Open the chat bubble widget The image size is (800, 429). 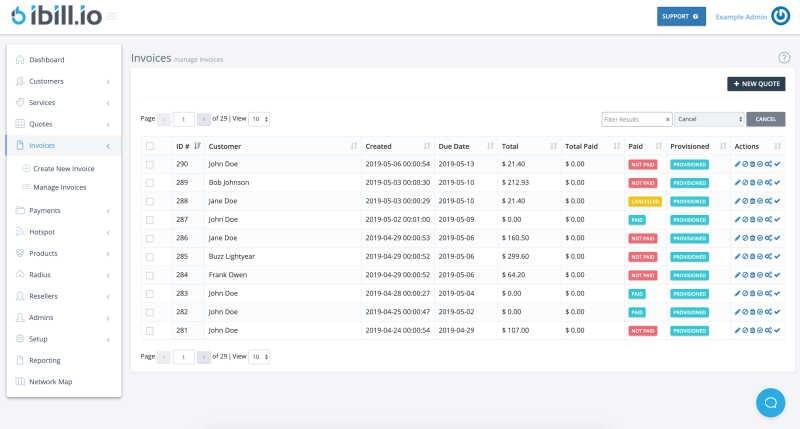770,402
